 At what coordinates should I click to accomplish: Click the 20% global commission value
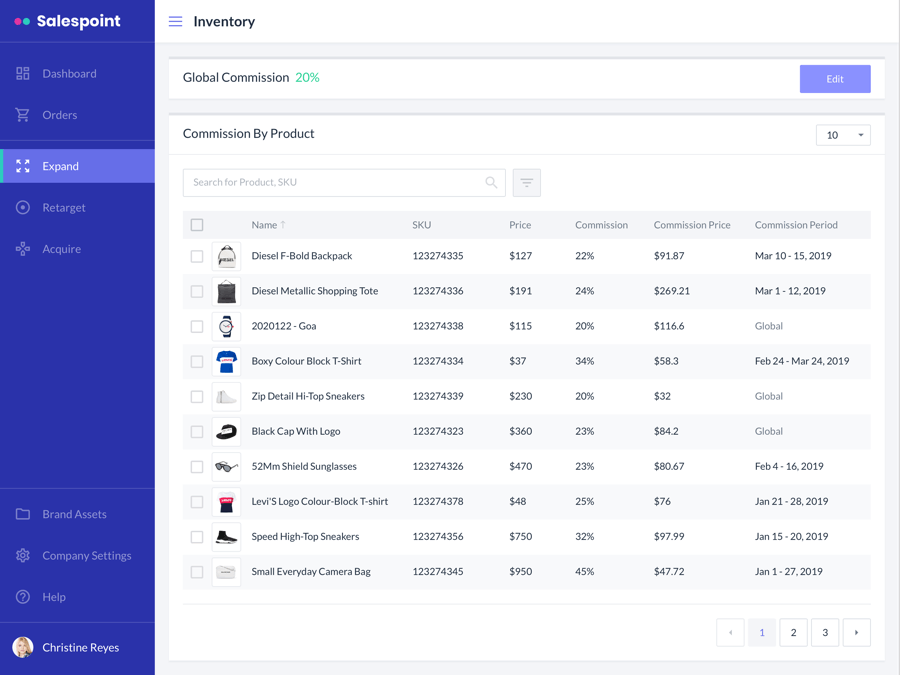(x=307, y=77)
